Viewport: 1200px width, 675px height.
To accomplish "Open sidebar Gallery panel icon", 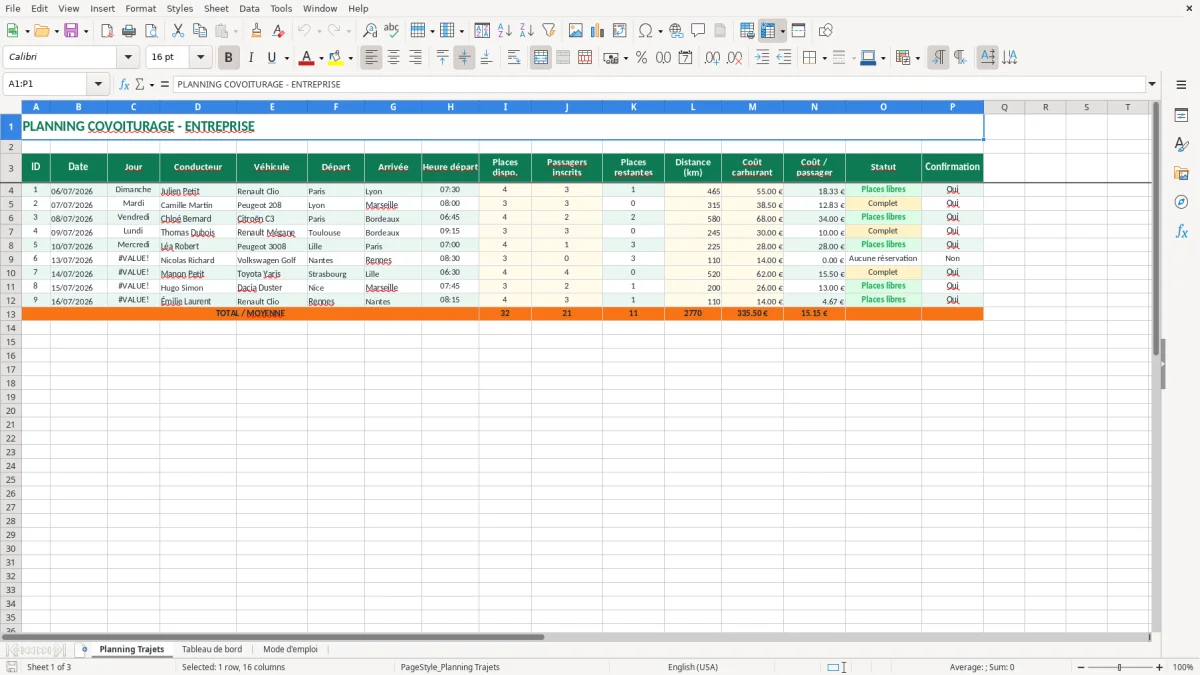I will click(1181, 173).
